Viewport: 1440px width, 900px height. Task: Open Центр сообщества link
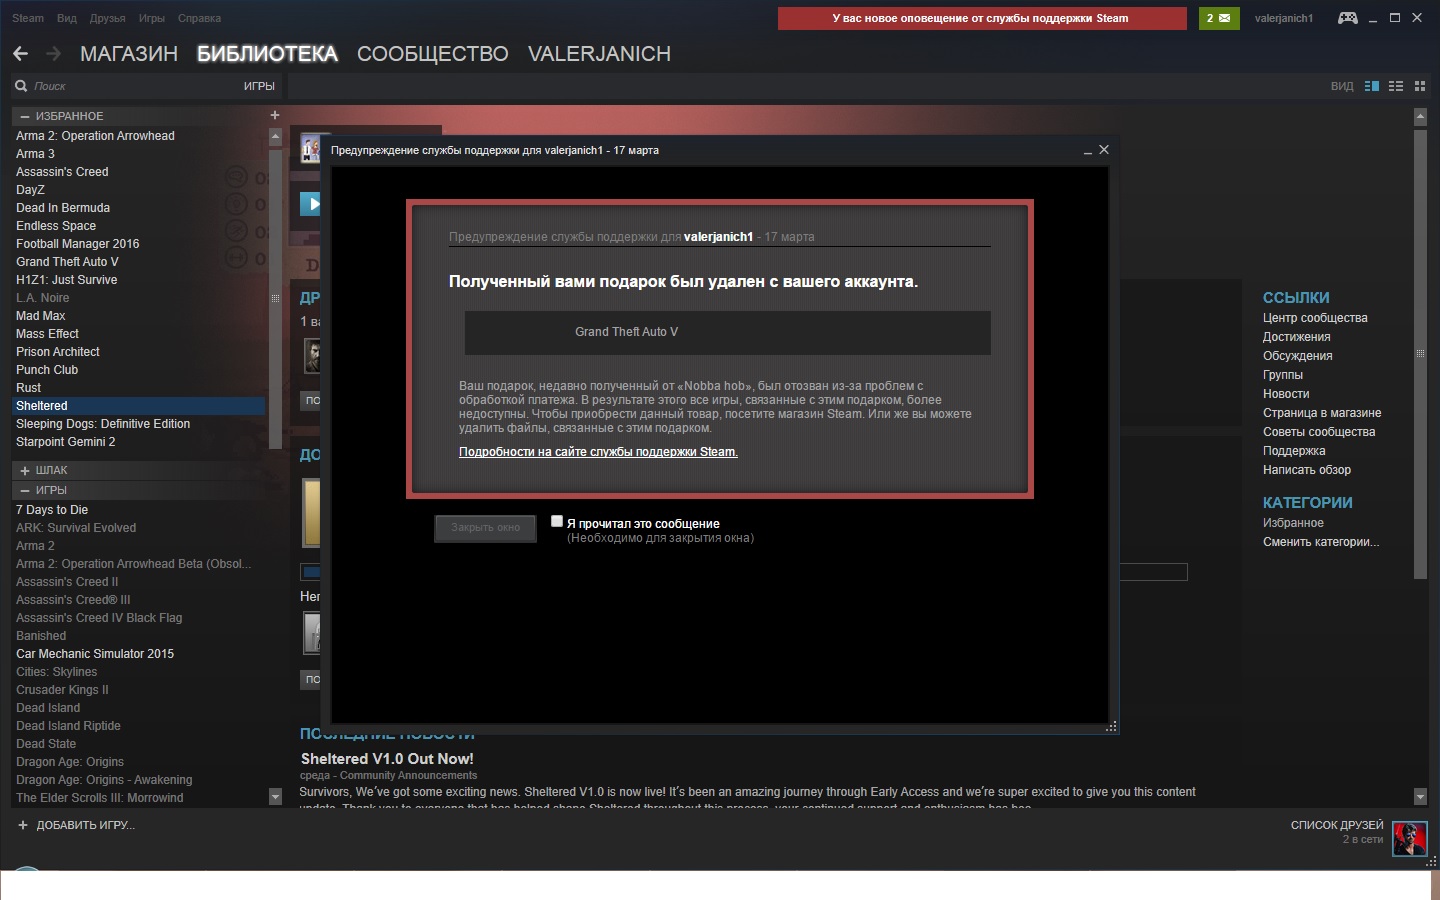tap(1315, 318)
